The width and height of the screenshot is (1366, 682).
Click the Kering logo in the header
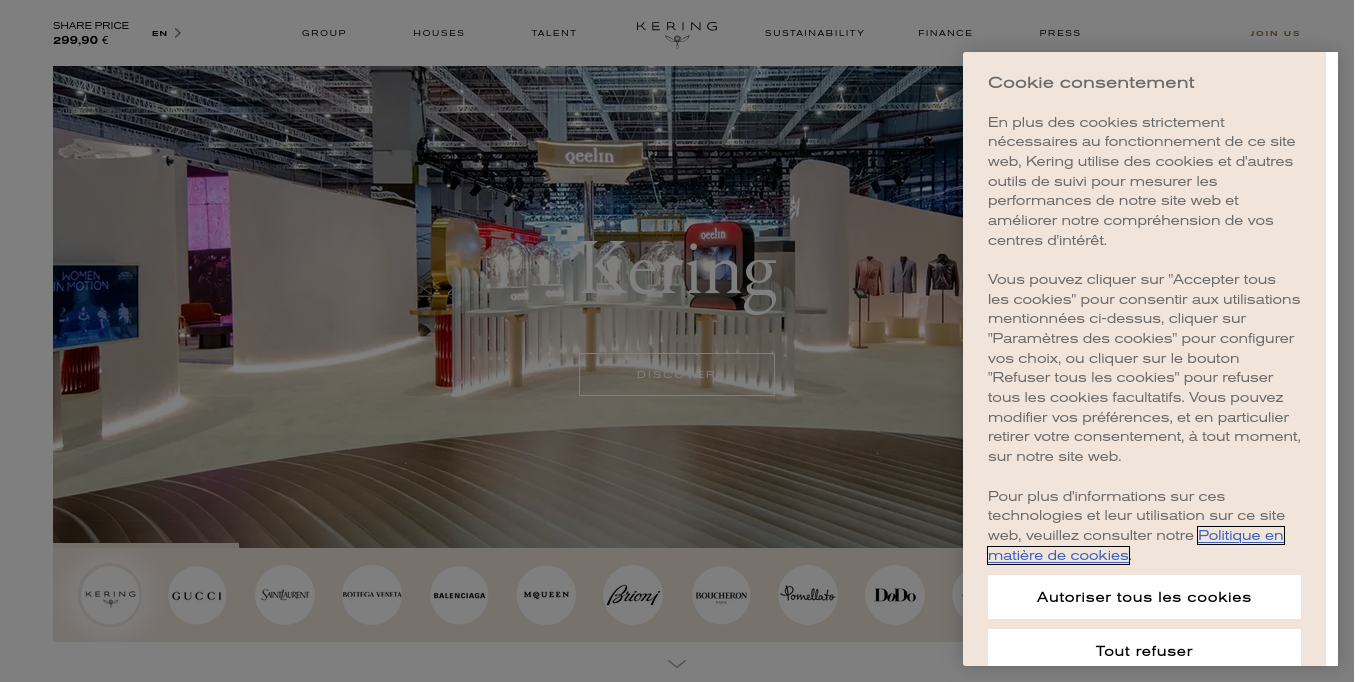click(x=676, y=32)
